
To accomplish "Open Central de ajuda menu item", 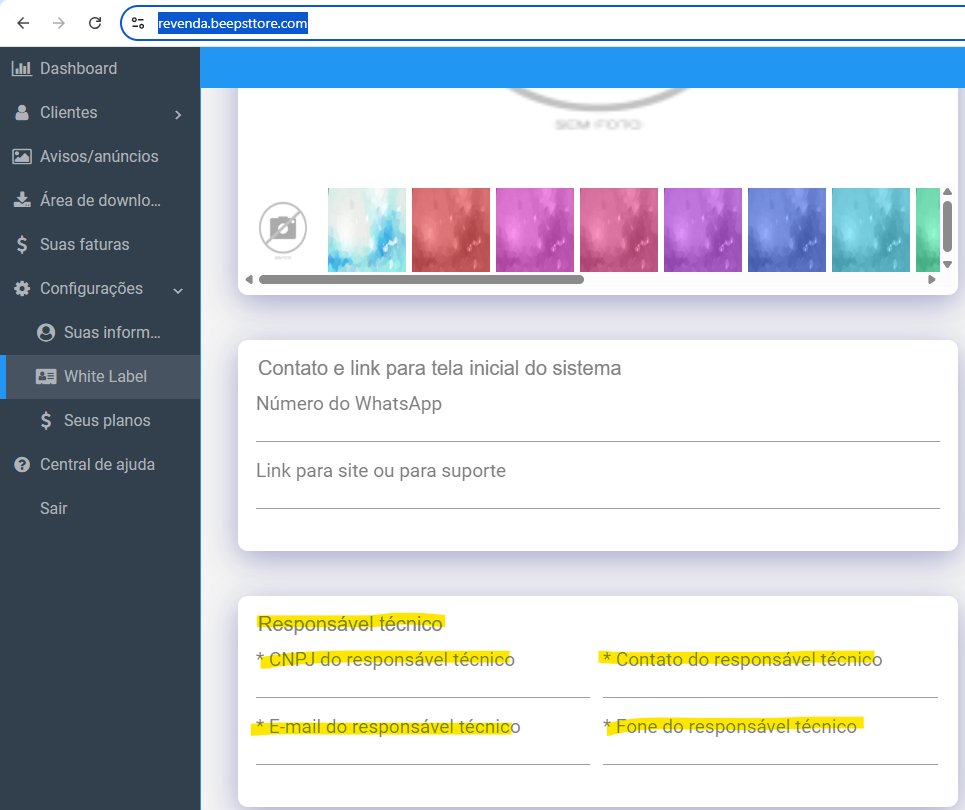I will tap(100, 465).
